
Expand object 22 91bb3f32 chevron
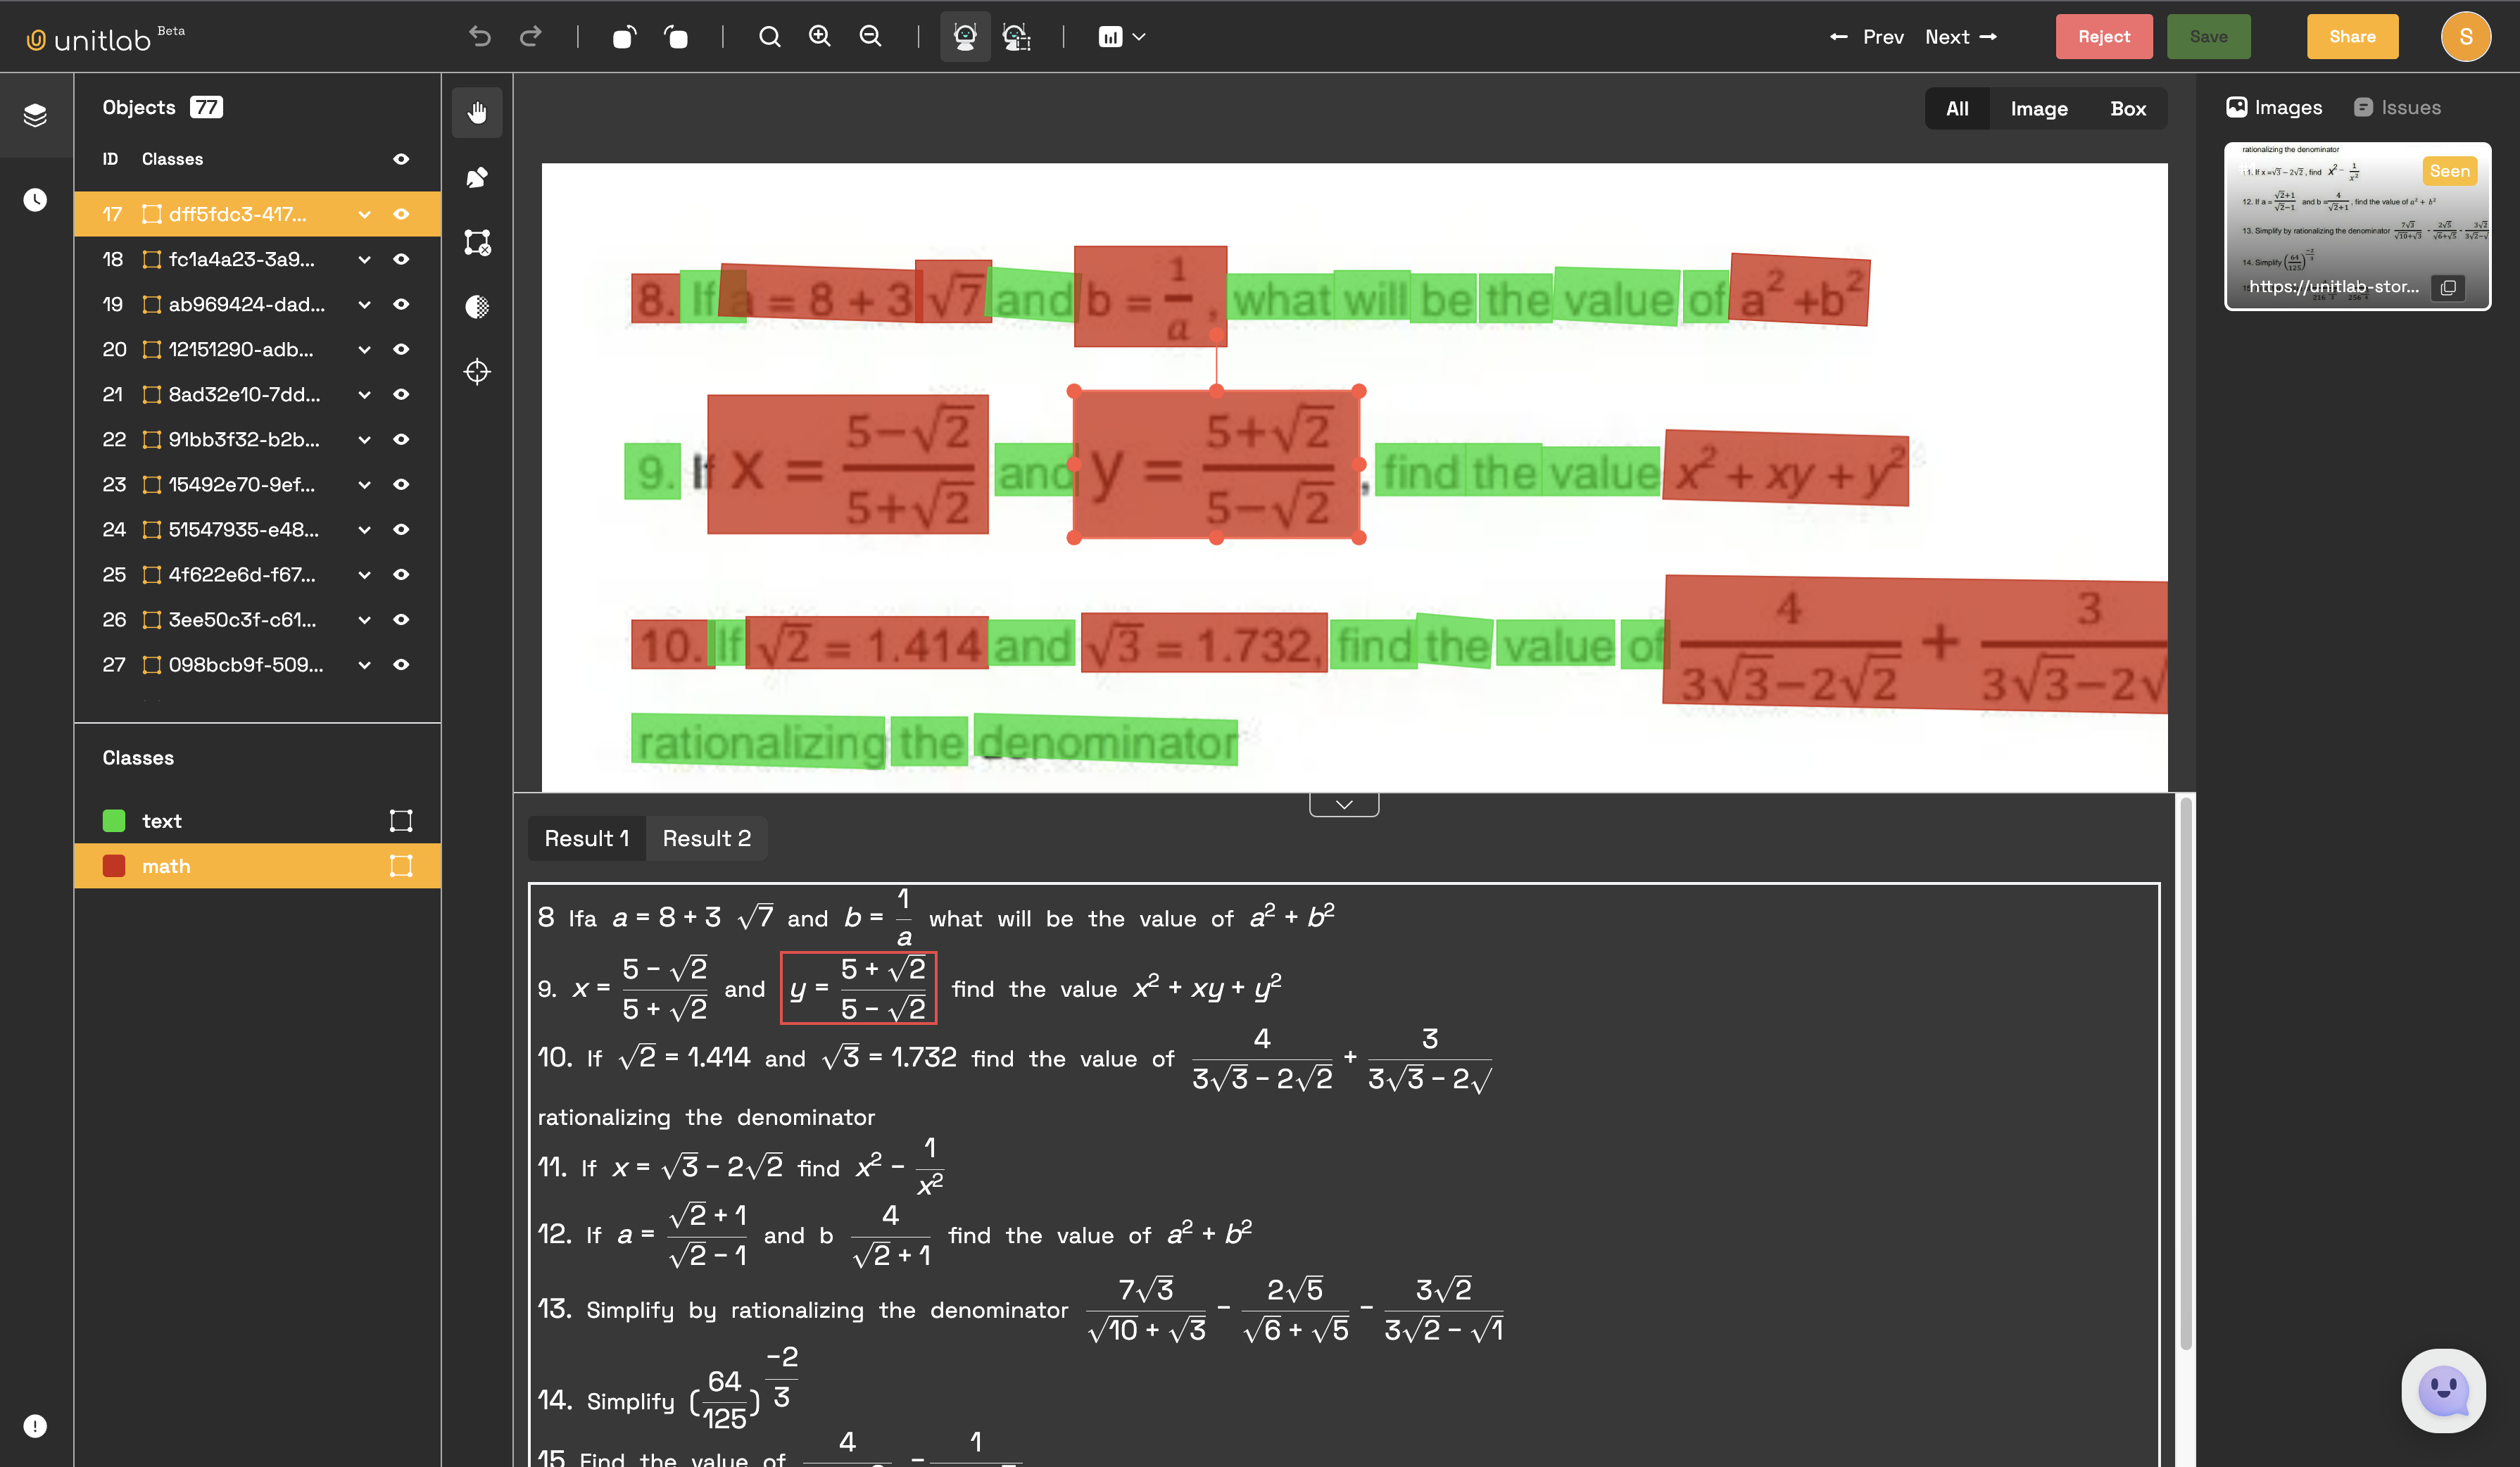click(x=364, y=439)
